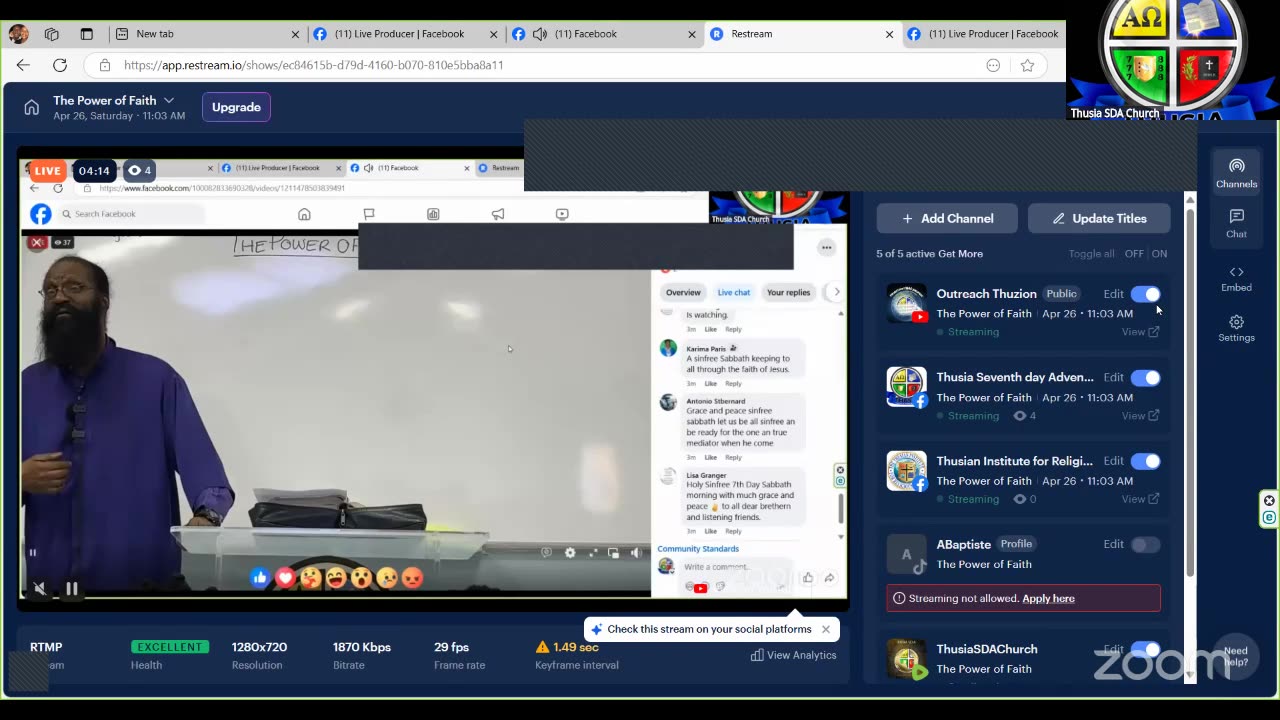Switch to last Live Producer Facebook tab
This screenshot has width=1280, height=720.
[983, 34]
